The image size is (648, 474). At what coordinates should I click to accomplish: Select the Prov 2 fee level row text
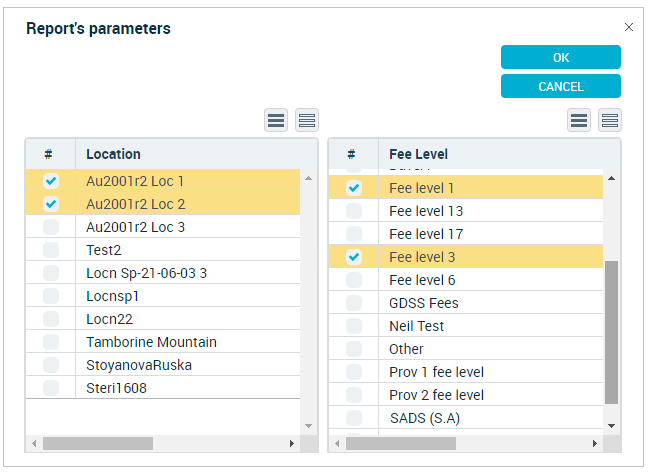click(436, 395)
